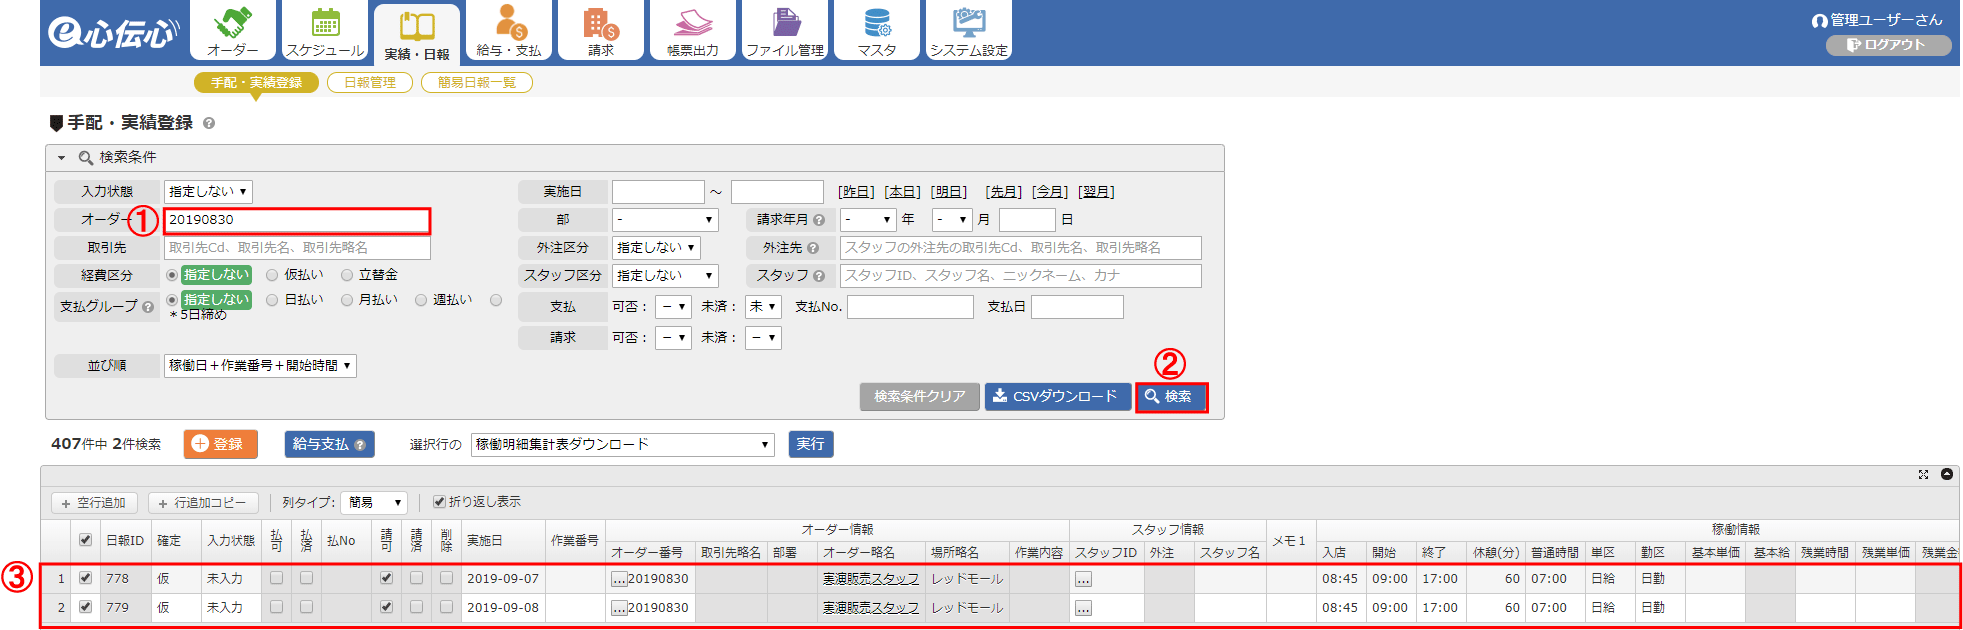Screen dimensions: 1963x630
Task: Click the 管理ユーザーさん user icon
Action: (x=1819, y=20)
